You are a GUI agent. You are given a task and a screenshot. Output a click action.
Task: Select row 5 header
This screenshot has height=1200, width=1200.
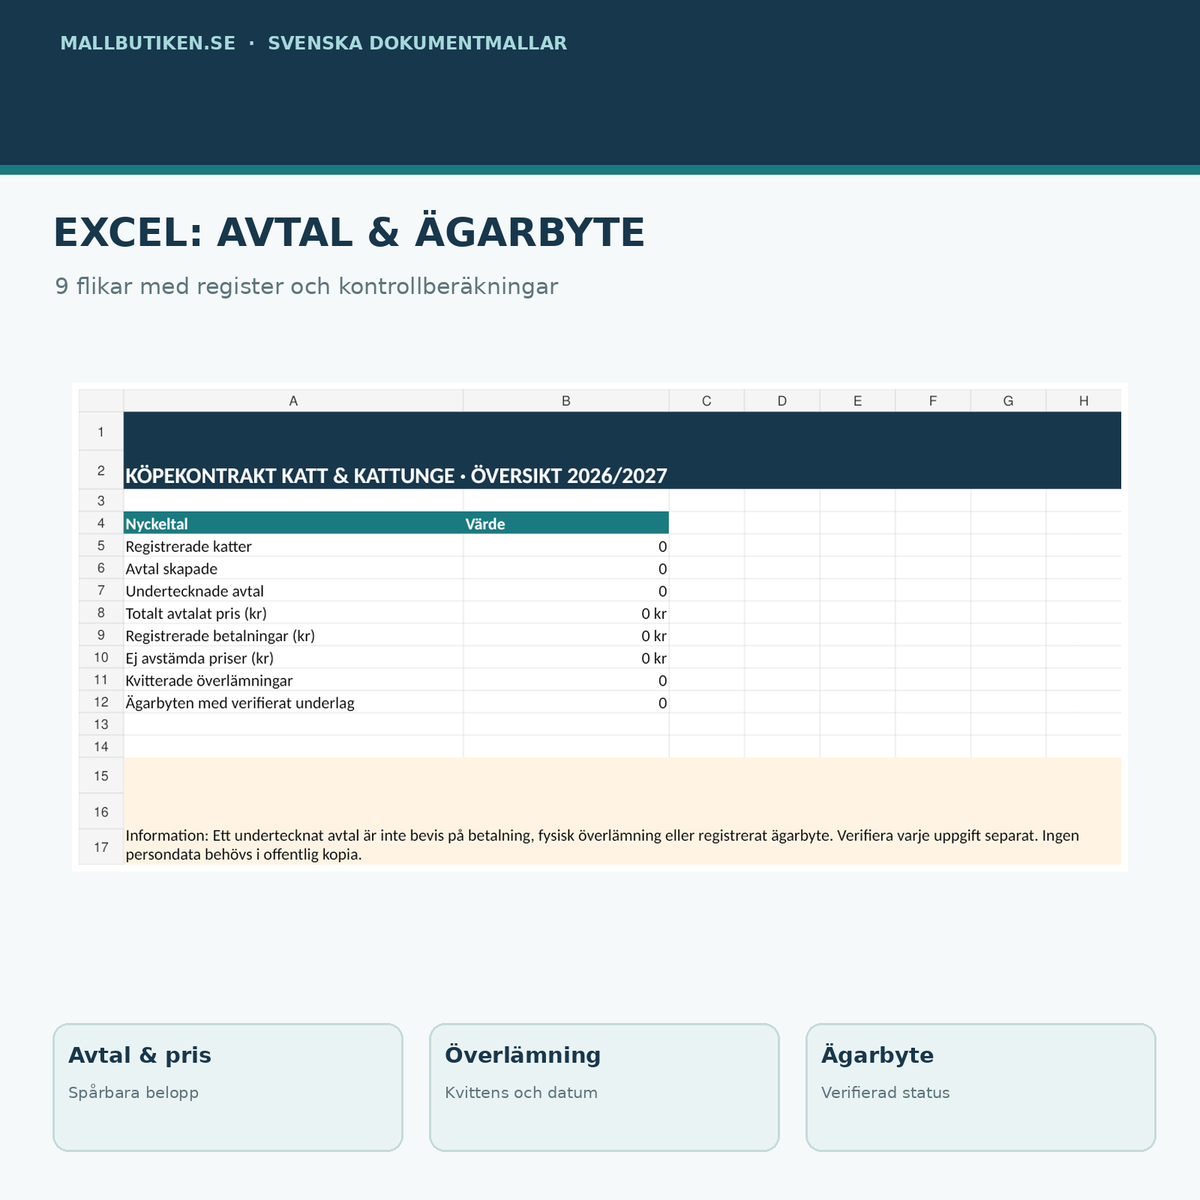(101, 545)
